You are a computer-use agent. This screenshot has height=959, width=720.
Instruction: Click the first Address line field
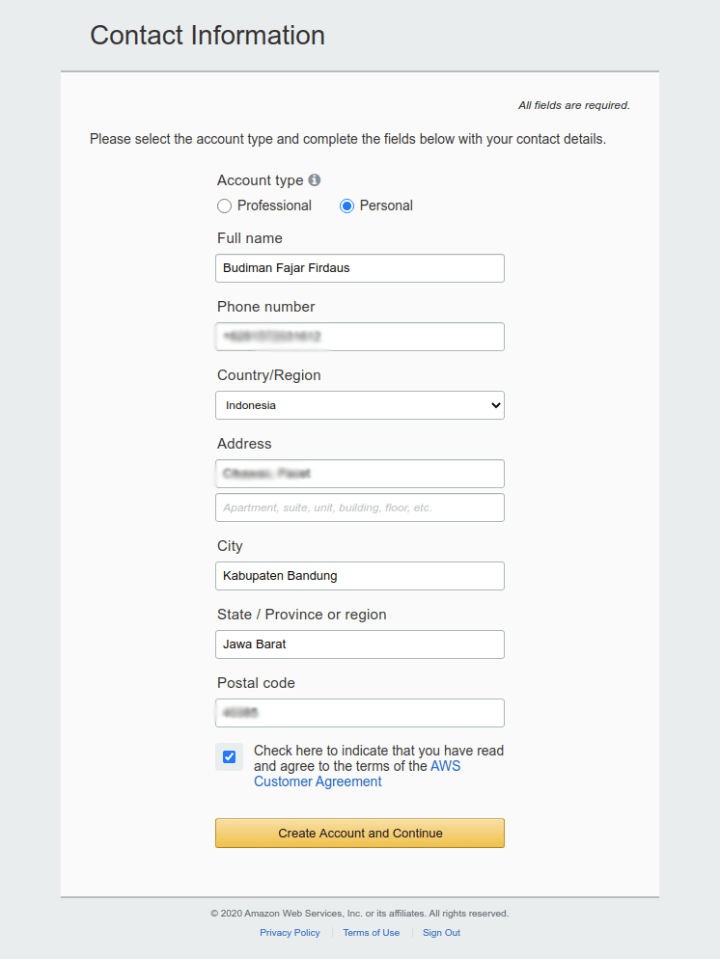pyautogui.click(x=360, y=473)
